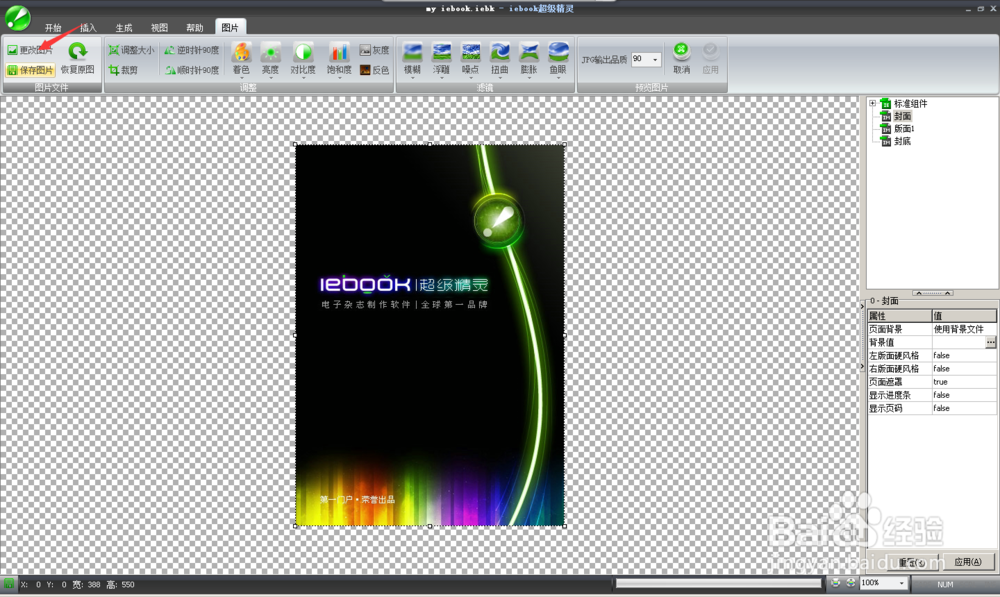Expand the 着色 dropdown arrow
The width and height of the screenshot is (1000, 597).
241,78
